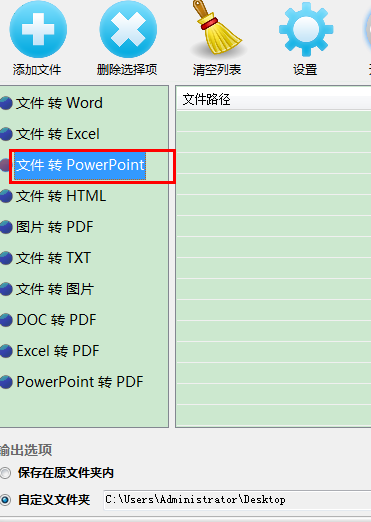Screen dimensions: 371x522
Task: Click the output folder path field
Action: (237, 500)
